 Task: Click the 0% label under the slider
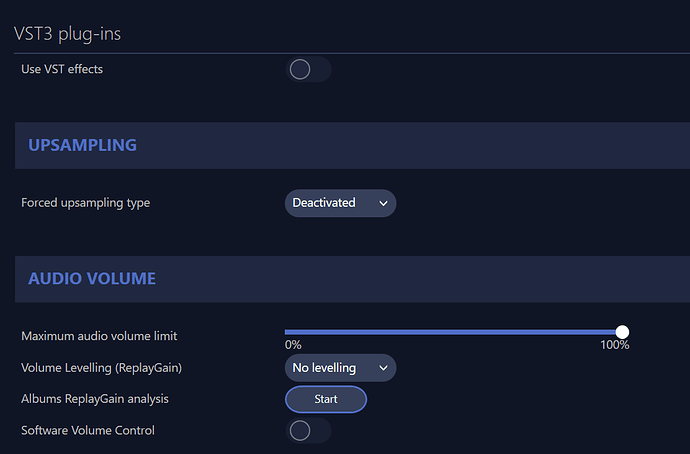click(293, 345)
